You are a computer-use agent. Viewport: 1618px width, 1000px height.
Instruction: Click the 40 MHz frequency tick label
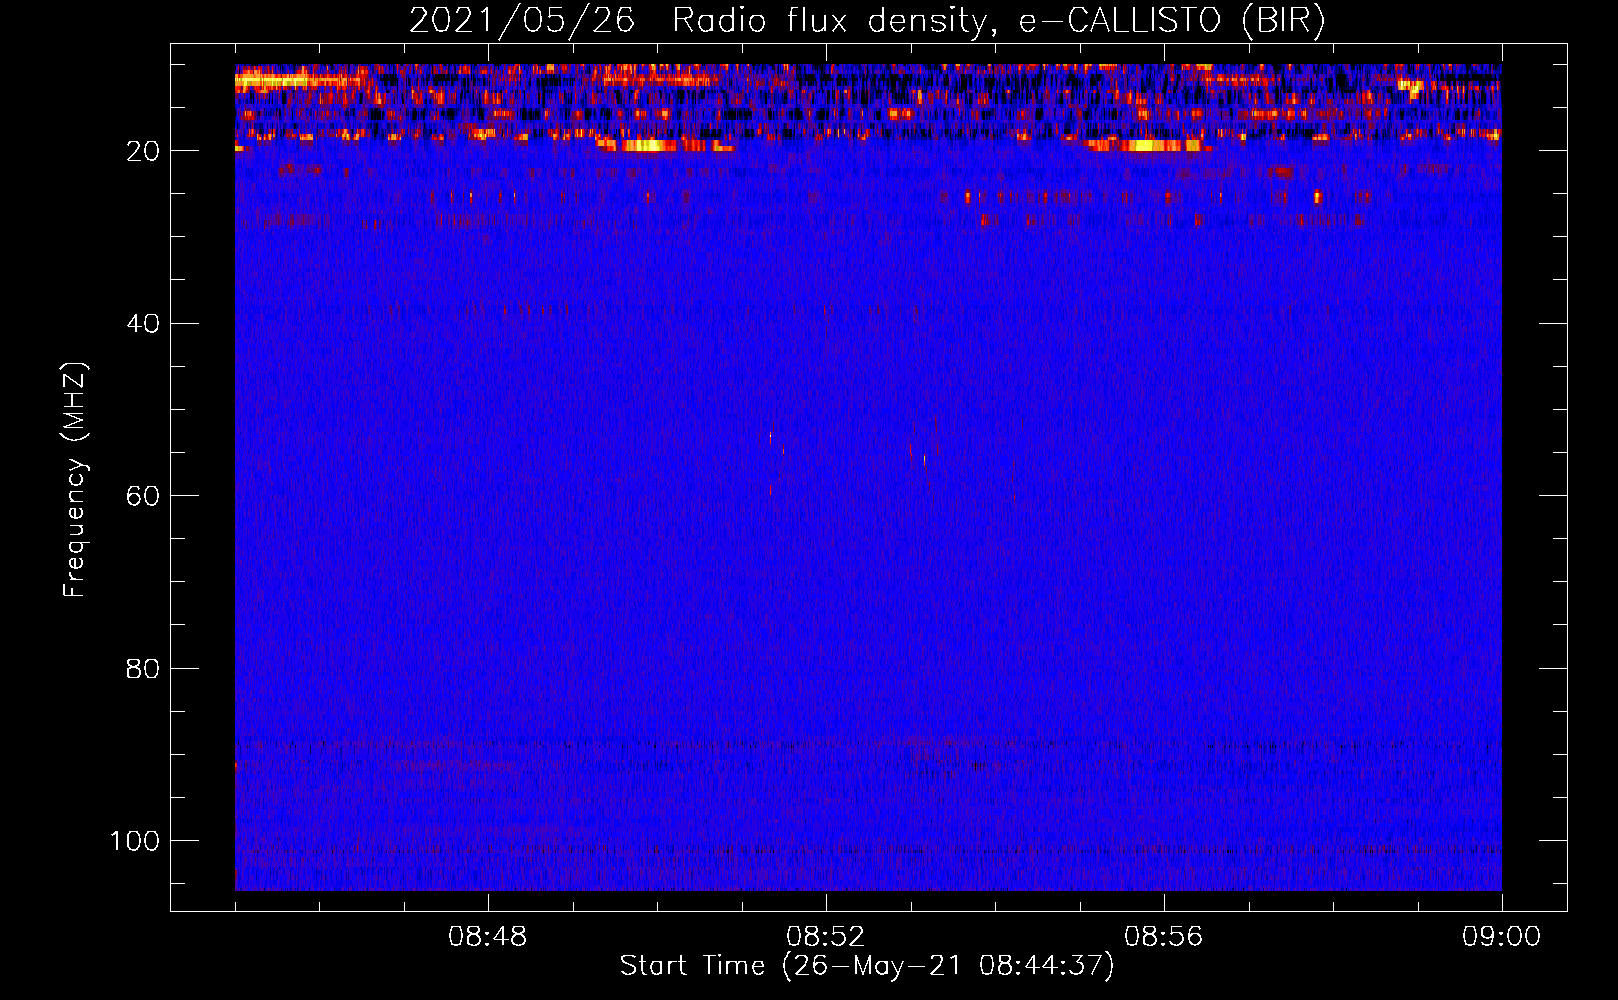pyautogui.click(x=143, y=324)
